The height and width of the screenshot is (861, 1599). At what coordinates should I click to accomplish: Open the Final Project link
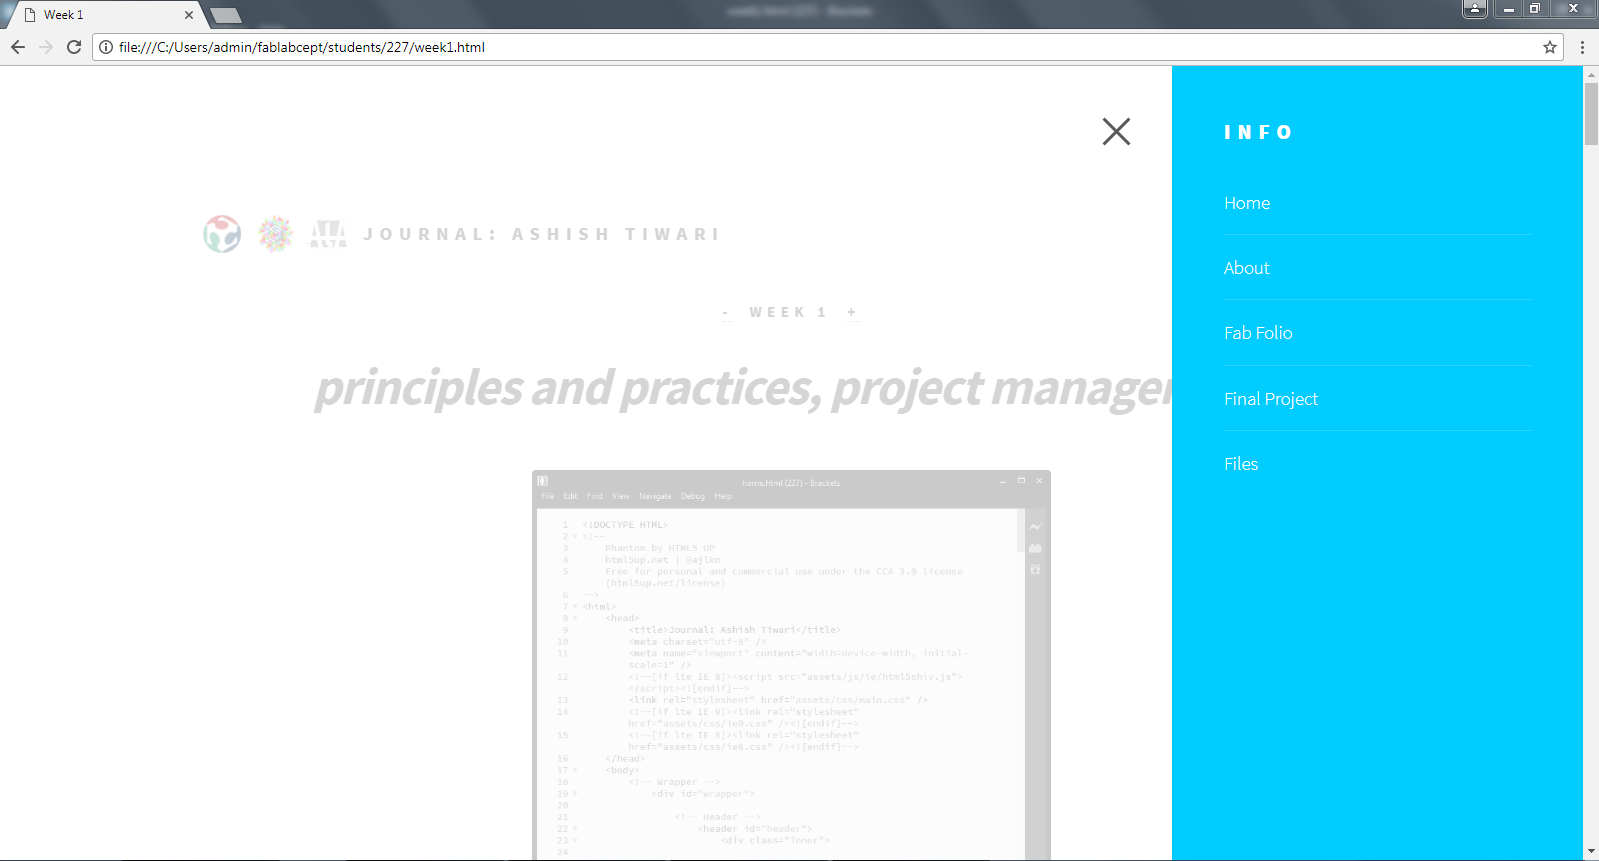1271,399
